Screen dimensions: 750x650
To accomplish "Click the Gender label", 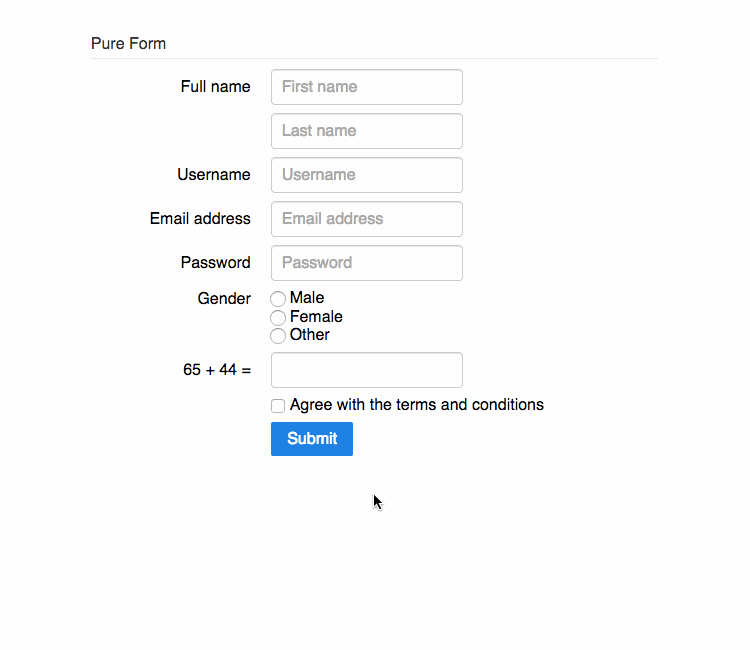I will pyautogui.click(x=224, y=298).
